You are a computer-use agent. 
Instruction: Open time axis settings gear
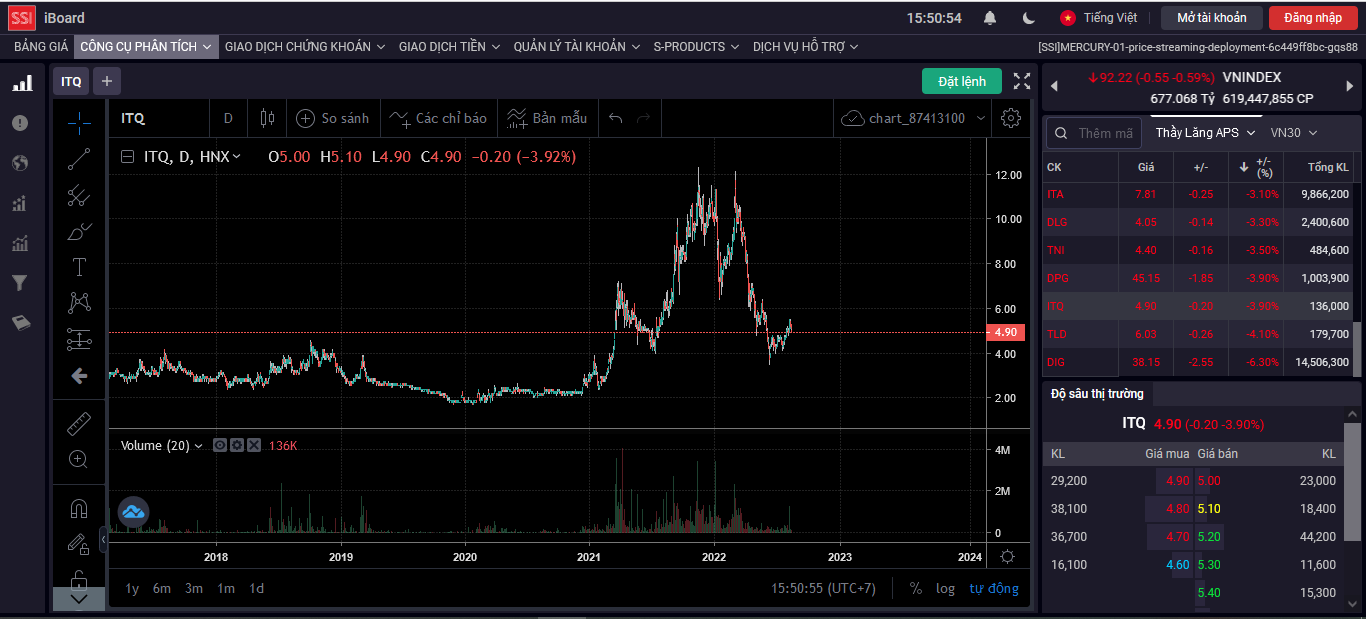pyautogui.click(x=1007, y=556)
